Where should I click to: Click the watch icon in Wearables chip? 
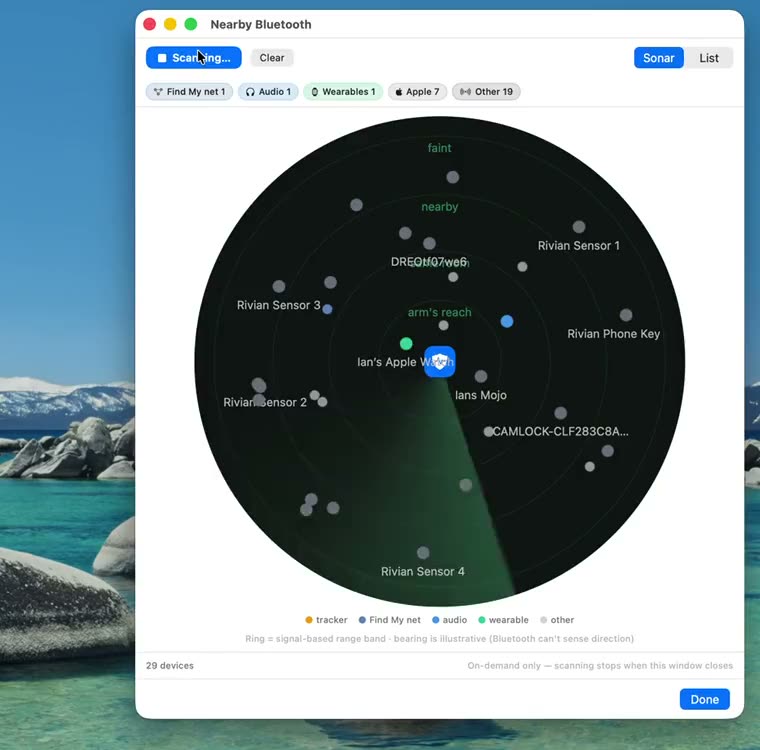315,92
